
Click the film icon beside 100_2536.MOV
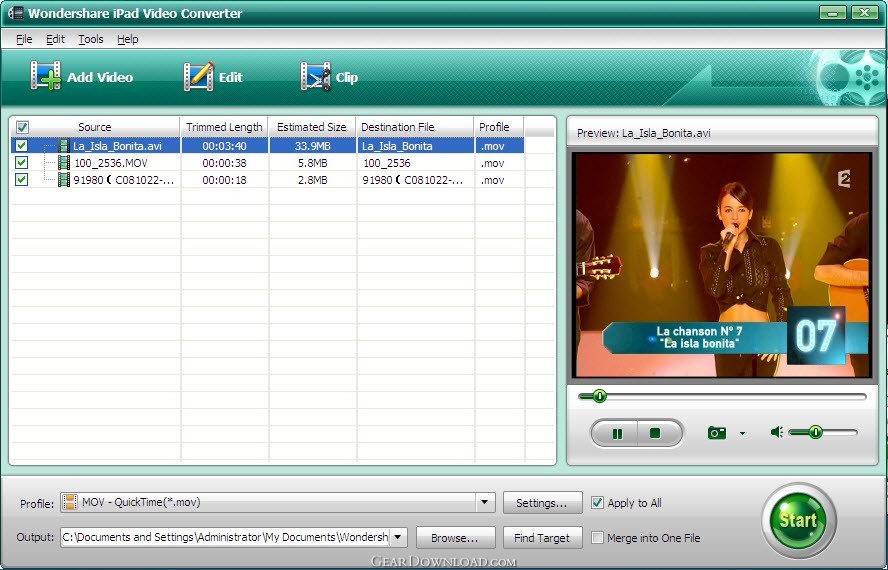pyautogui.click(x=64, y=163)
